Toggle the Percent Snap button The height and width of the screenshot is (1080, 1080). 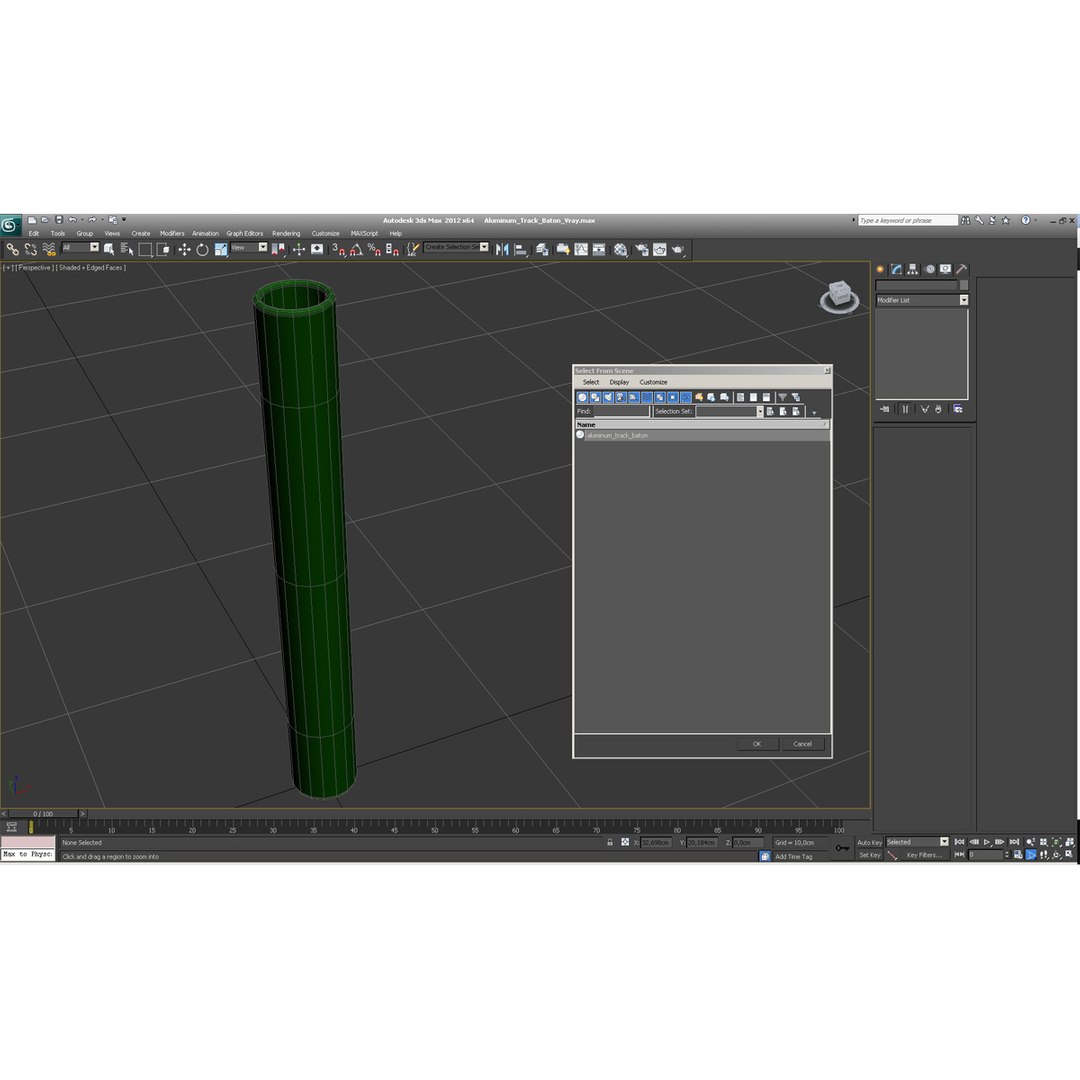(374, 249)
